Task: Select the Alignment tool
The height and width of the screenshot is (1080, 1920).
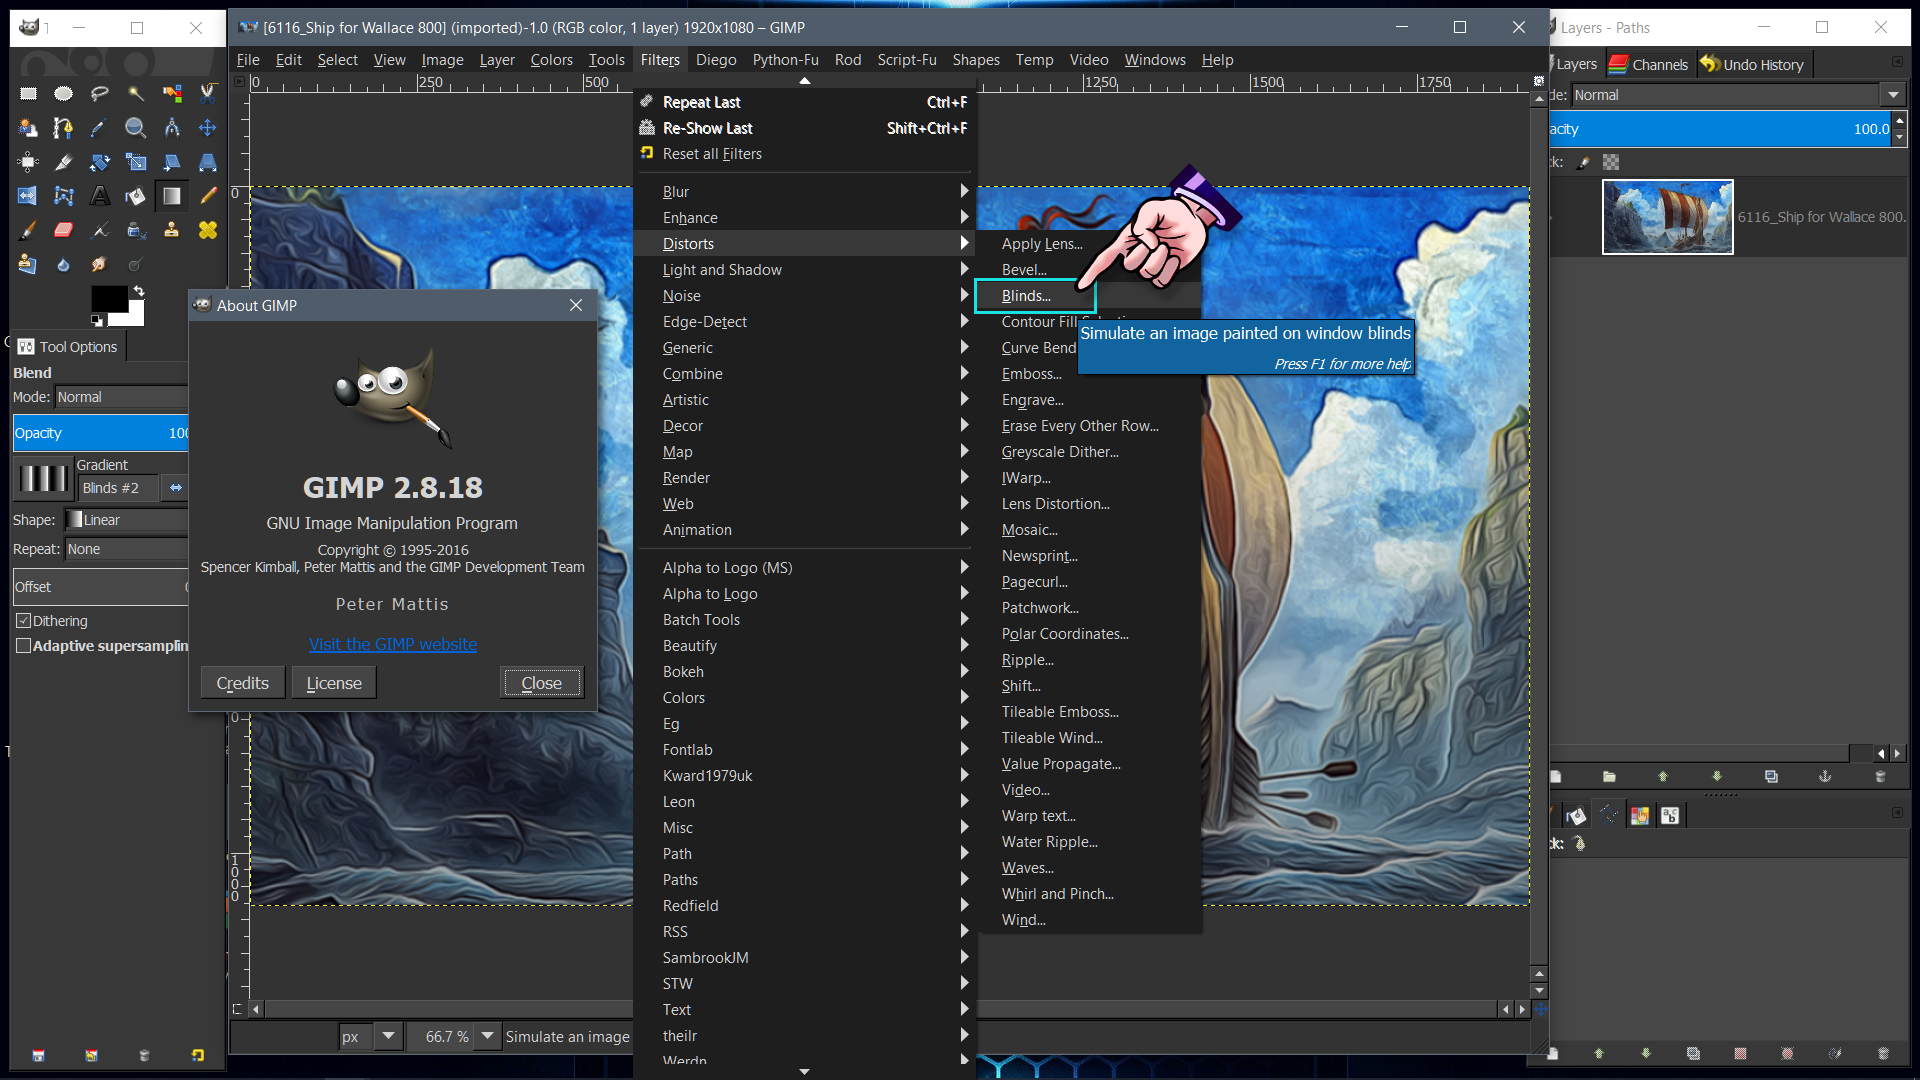Action: (28, 161)
